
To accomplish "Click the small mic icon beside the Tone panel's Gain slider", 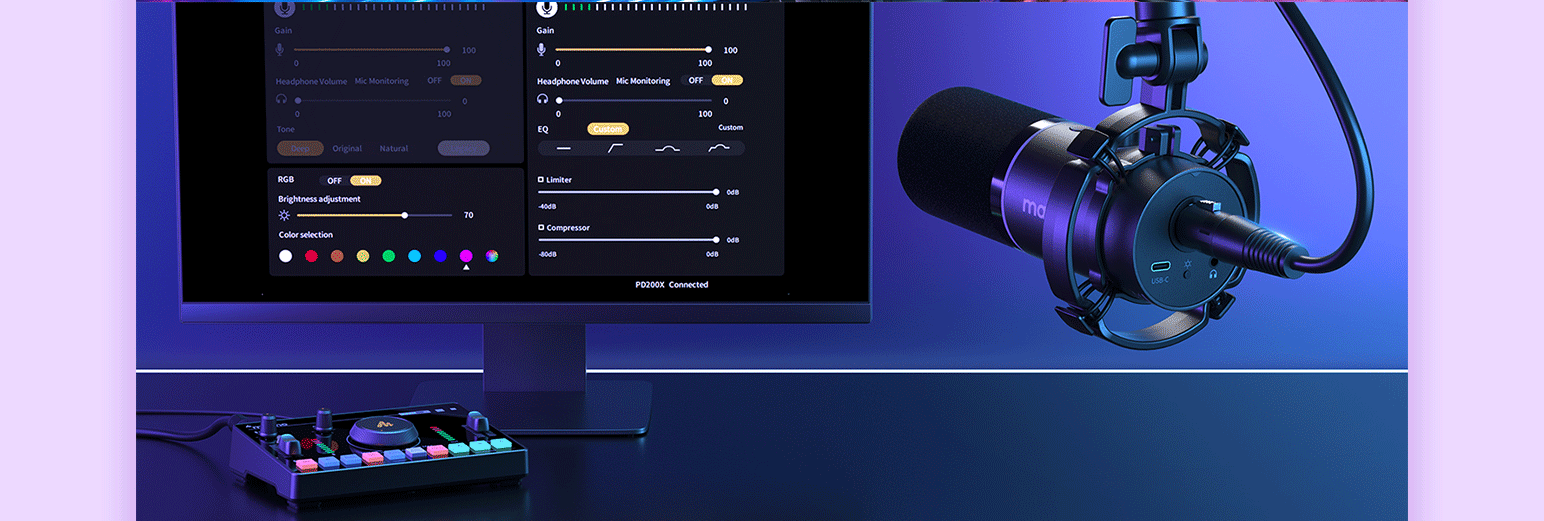I will 281,49.
